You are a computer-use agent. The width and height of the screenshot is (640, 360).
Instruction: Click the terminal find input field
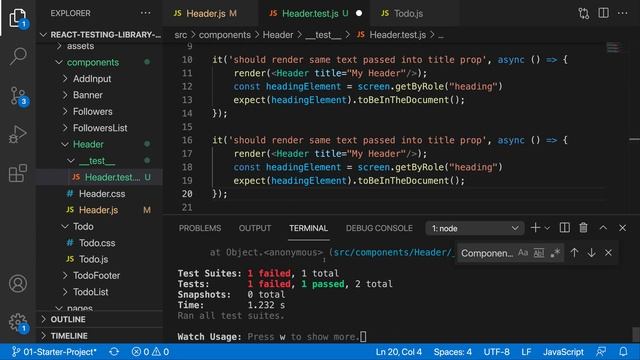(487, 253)
